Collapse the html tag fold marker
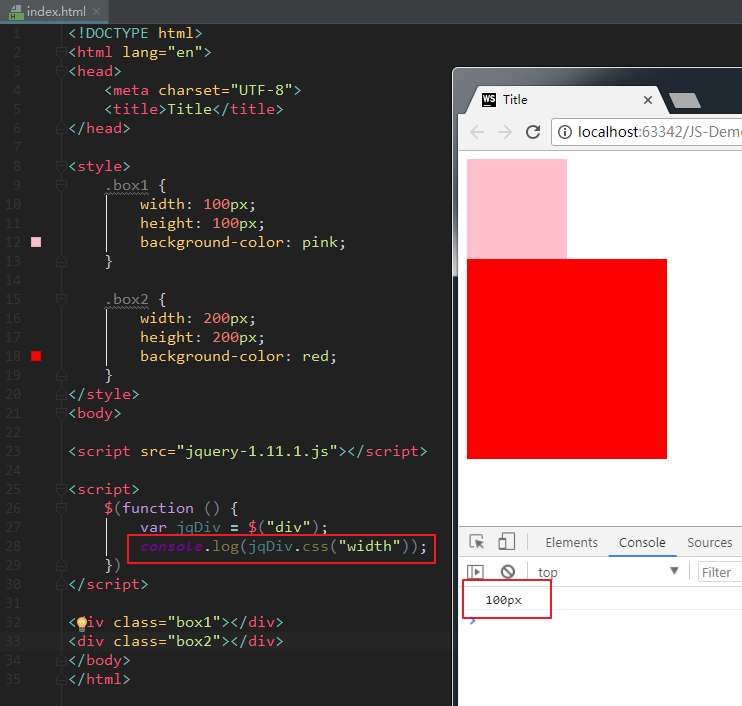 (x=61, y=52)
